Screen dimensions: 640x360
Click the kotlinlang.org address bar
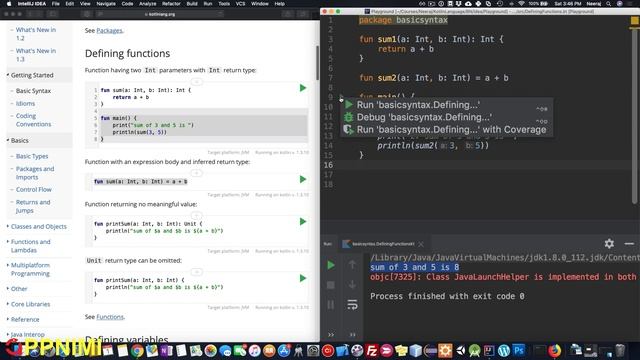(x=160, y=14)
